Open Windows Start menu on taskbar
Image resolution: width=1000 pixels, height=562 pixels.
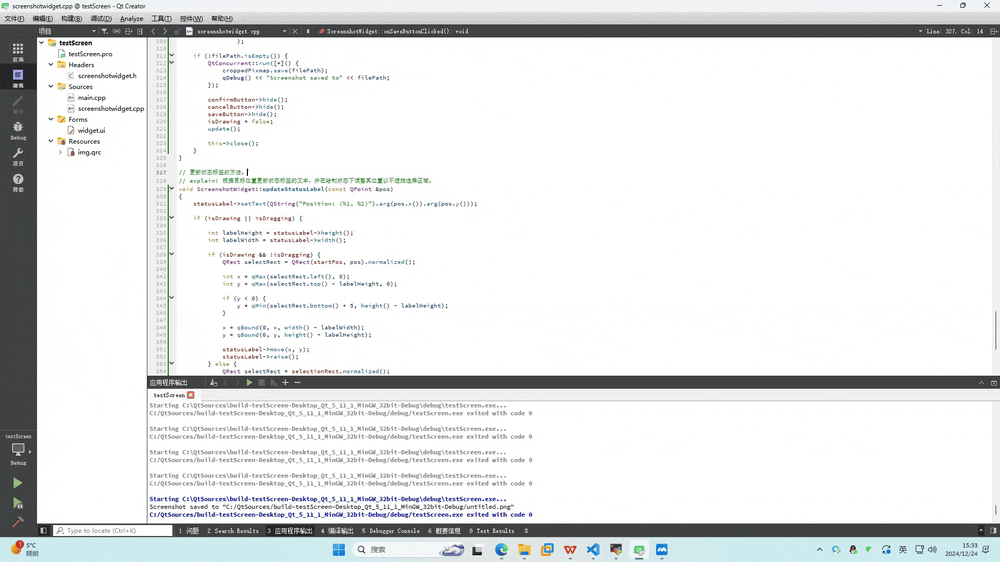pos(339,549)
